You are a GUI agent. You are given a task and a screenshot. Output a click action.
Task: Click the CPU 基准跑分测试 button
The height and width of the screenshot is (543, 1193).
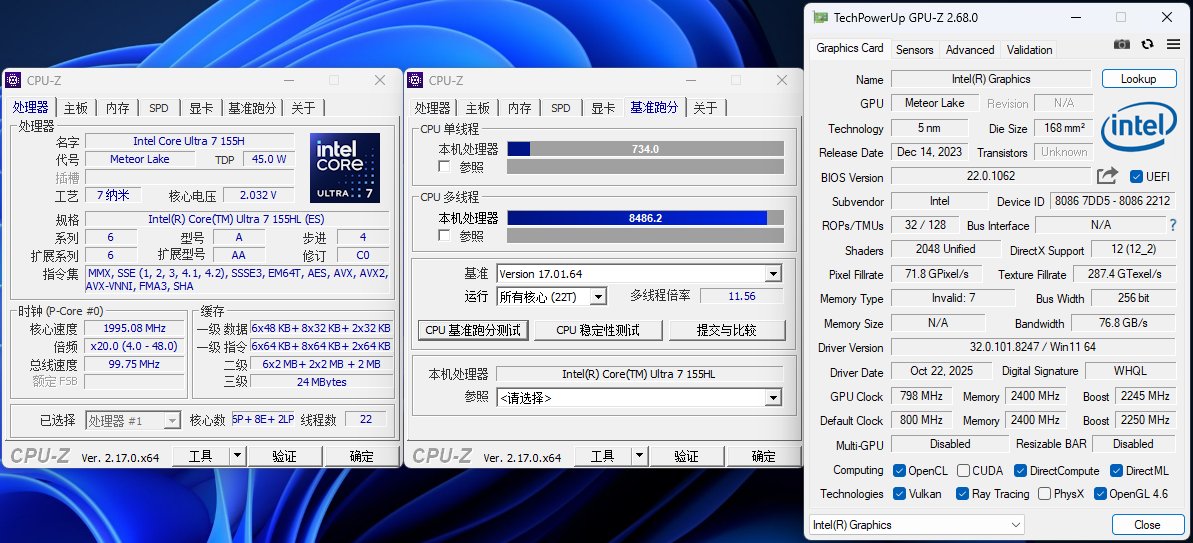473,330
